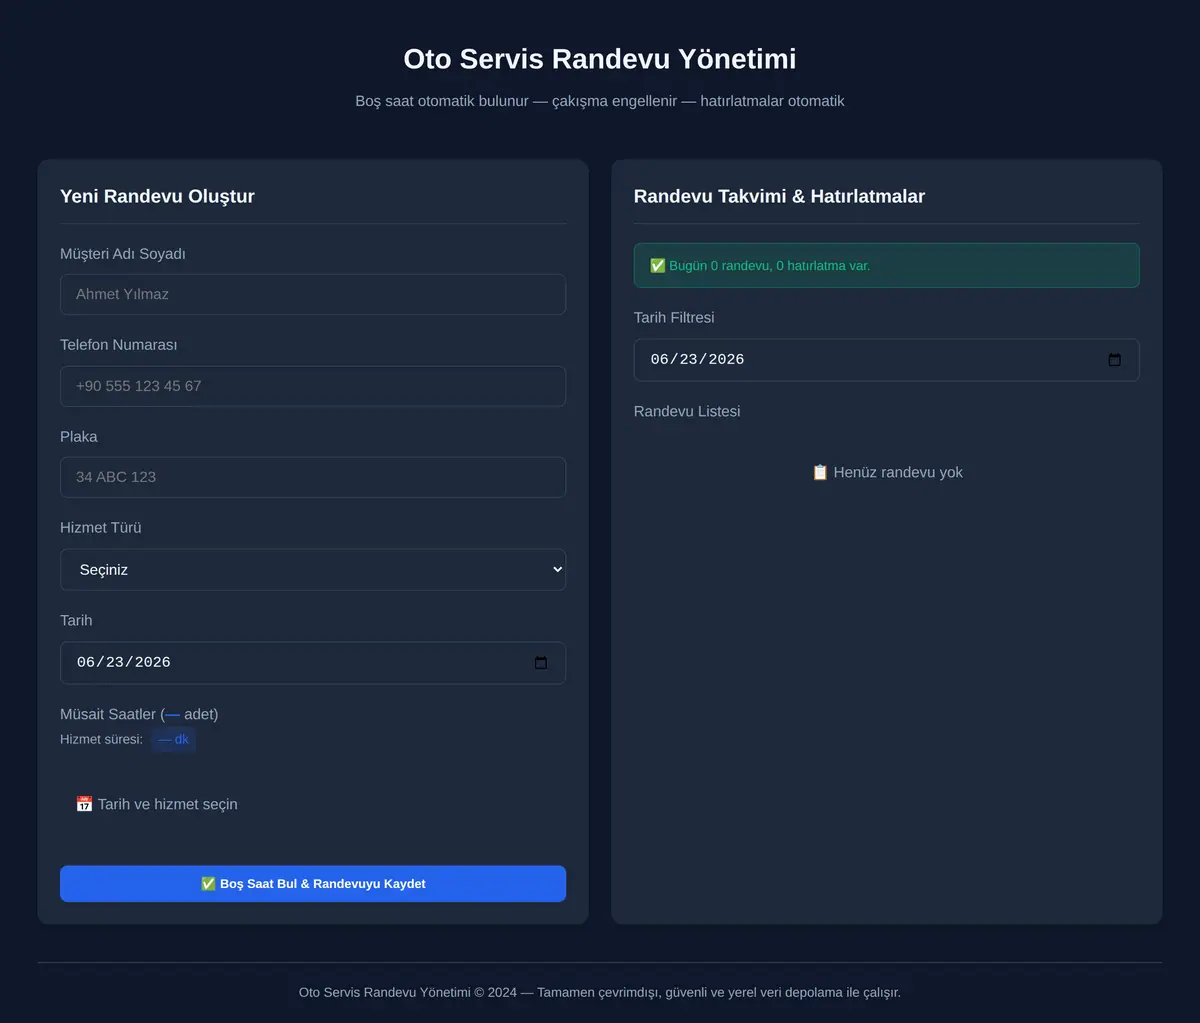Click 'Randevu Takvimi & Hatırlatmalar' heading

tap(779, 196)
